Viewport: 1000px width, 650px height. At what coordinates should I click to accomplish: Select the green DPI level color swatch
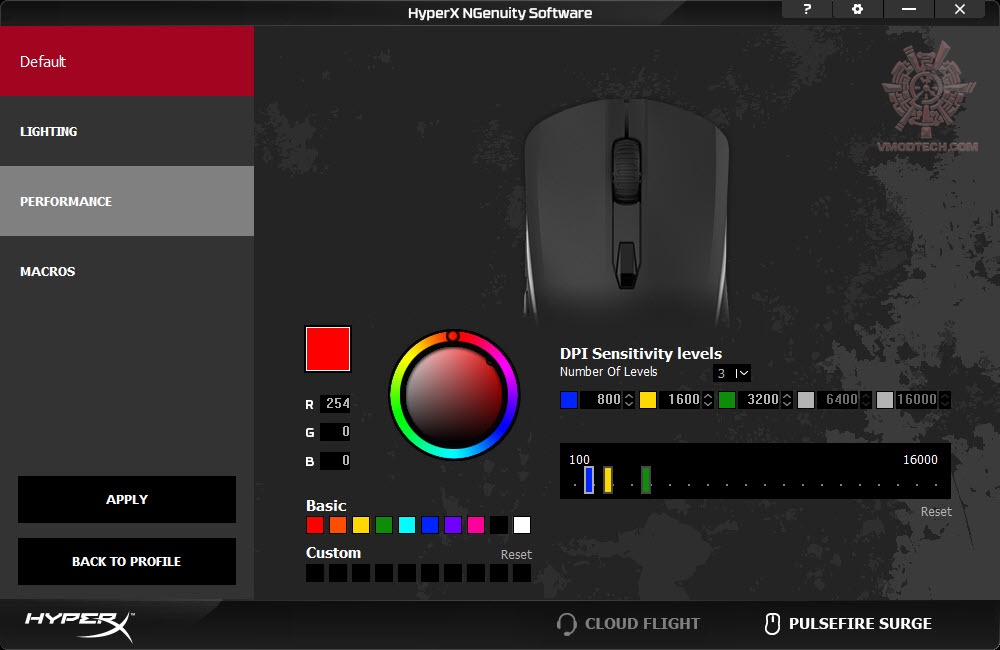[727, 400]
